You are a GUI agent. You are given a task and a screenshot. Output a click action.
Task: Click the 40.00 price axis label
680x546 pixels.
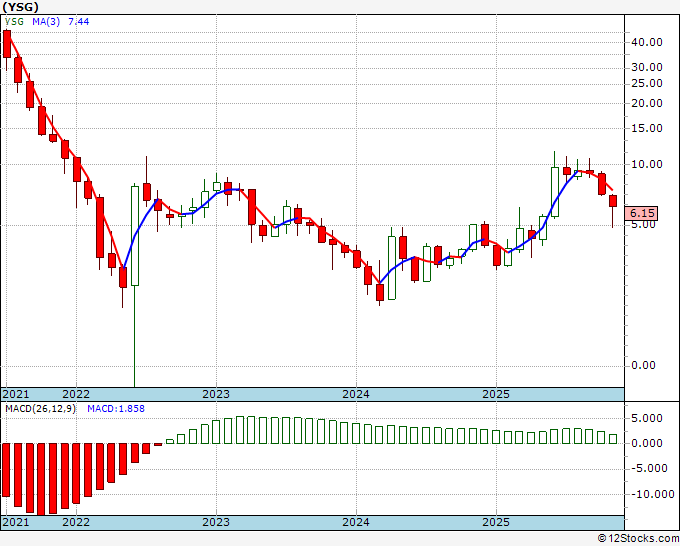[x=647, y=43]
